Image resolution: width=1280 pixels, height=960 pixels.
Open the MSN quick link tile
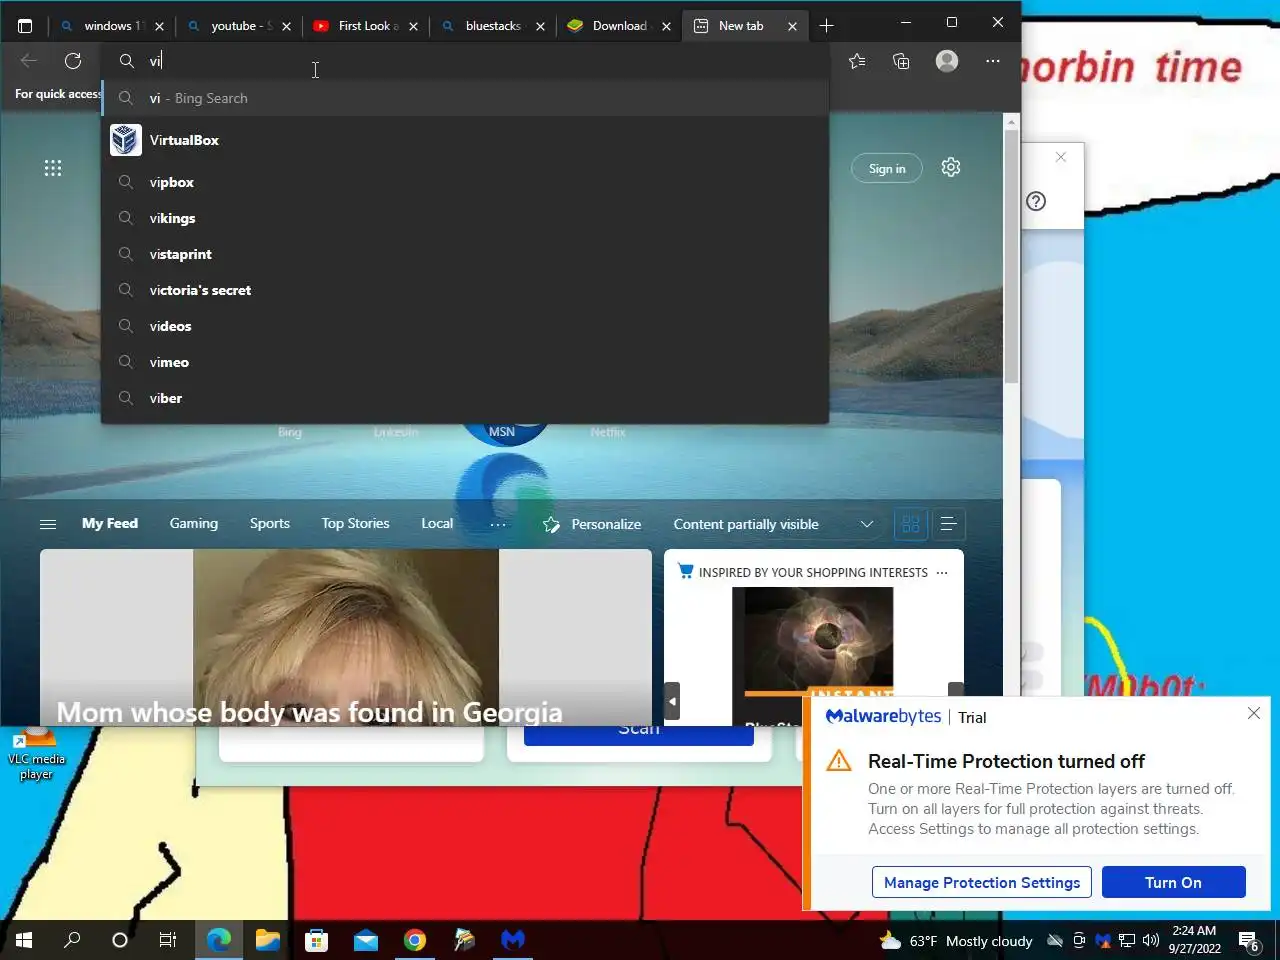tap(502, 431)
